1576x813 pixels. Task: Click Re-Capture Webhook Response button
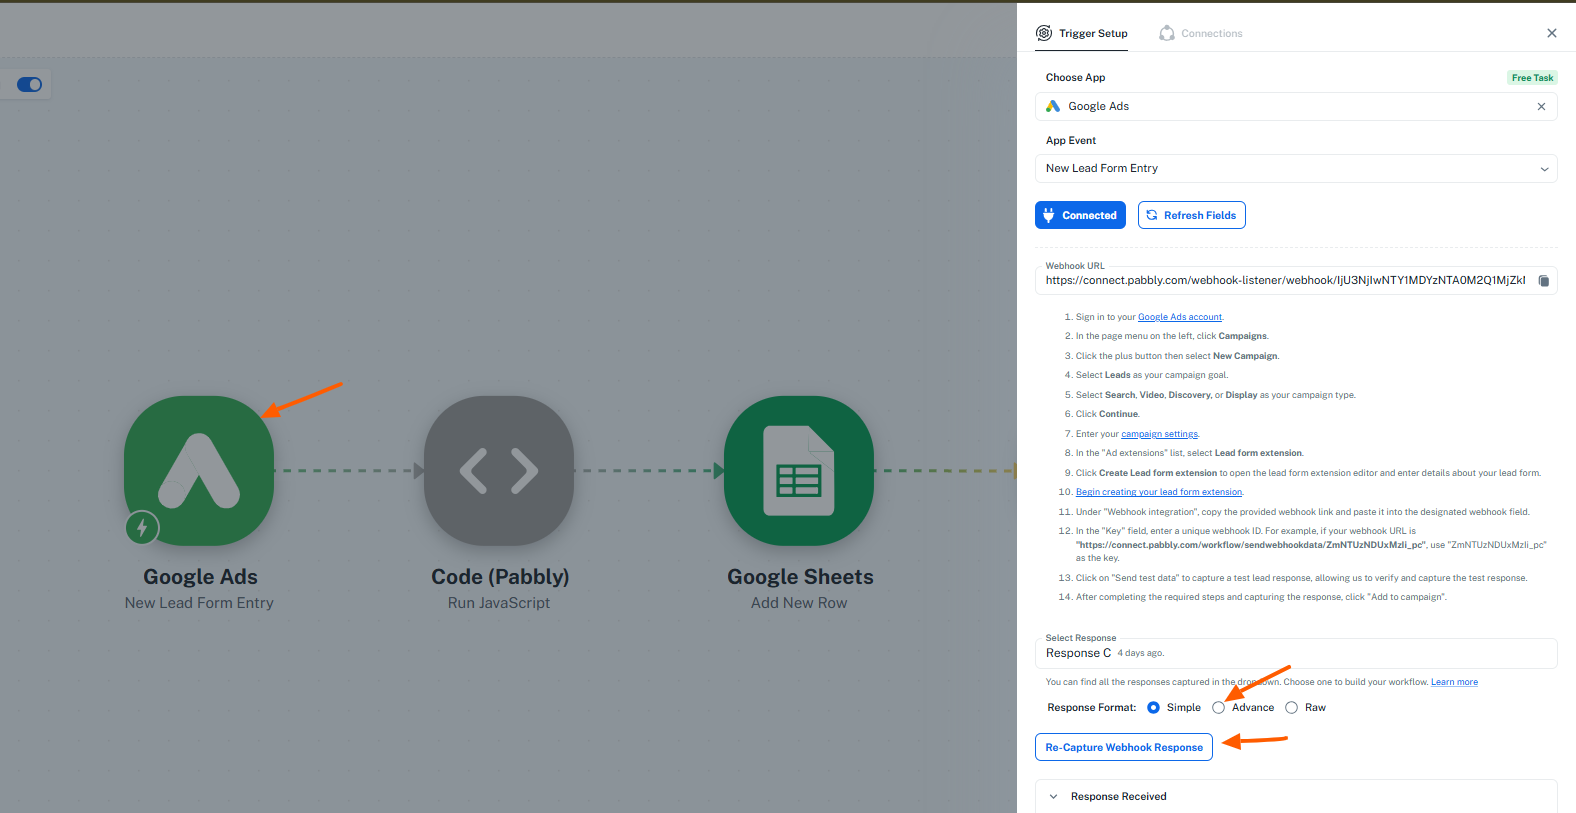tap(1123, 747)
